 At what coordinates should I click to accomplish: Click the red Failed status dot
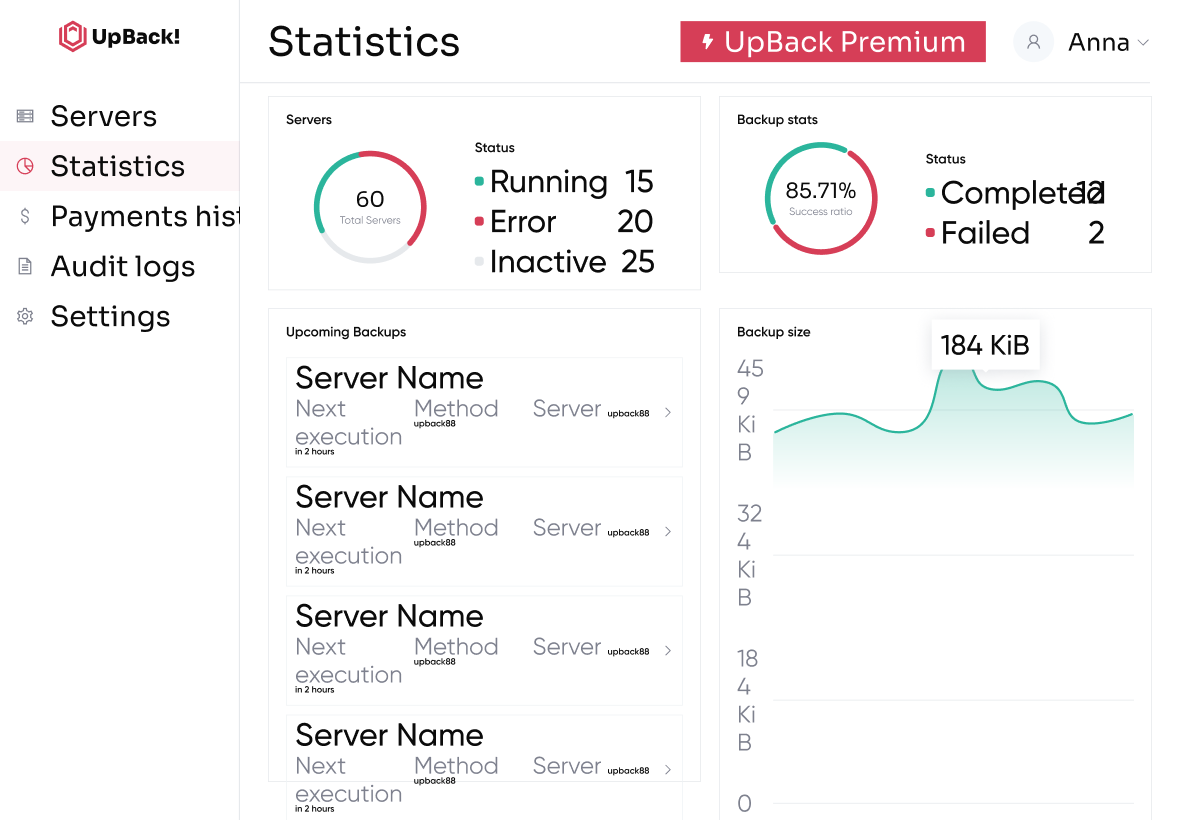pyautogui.click(x=930, y=233)
